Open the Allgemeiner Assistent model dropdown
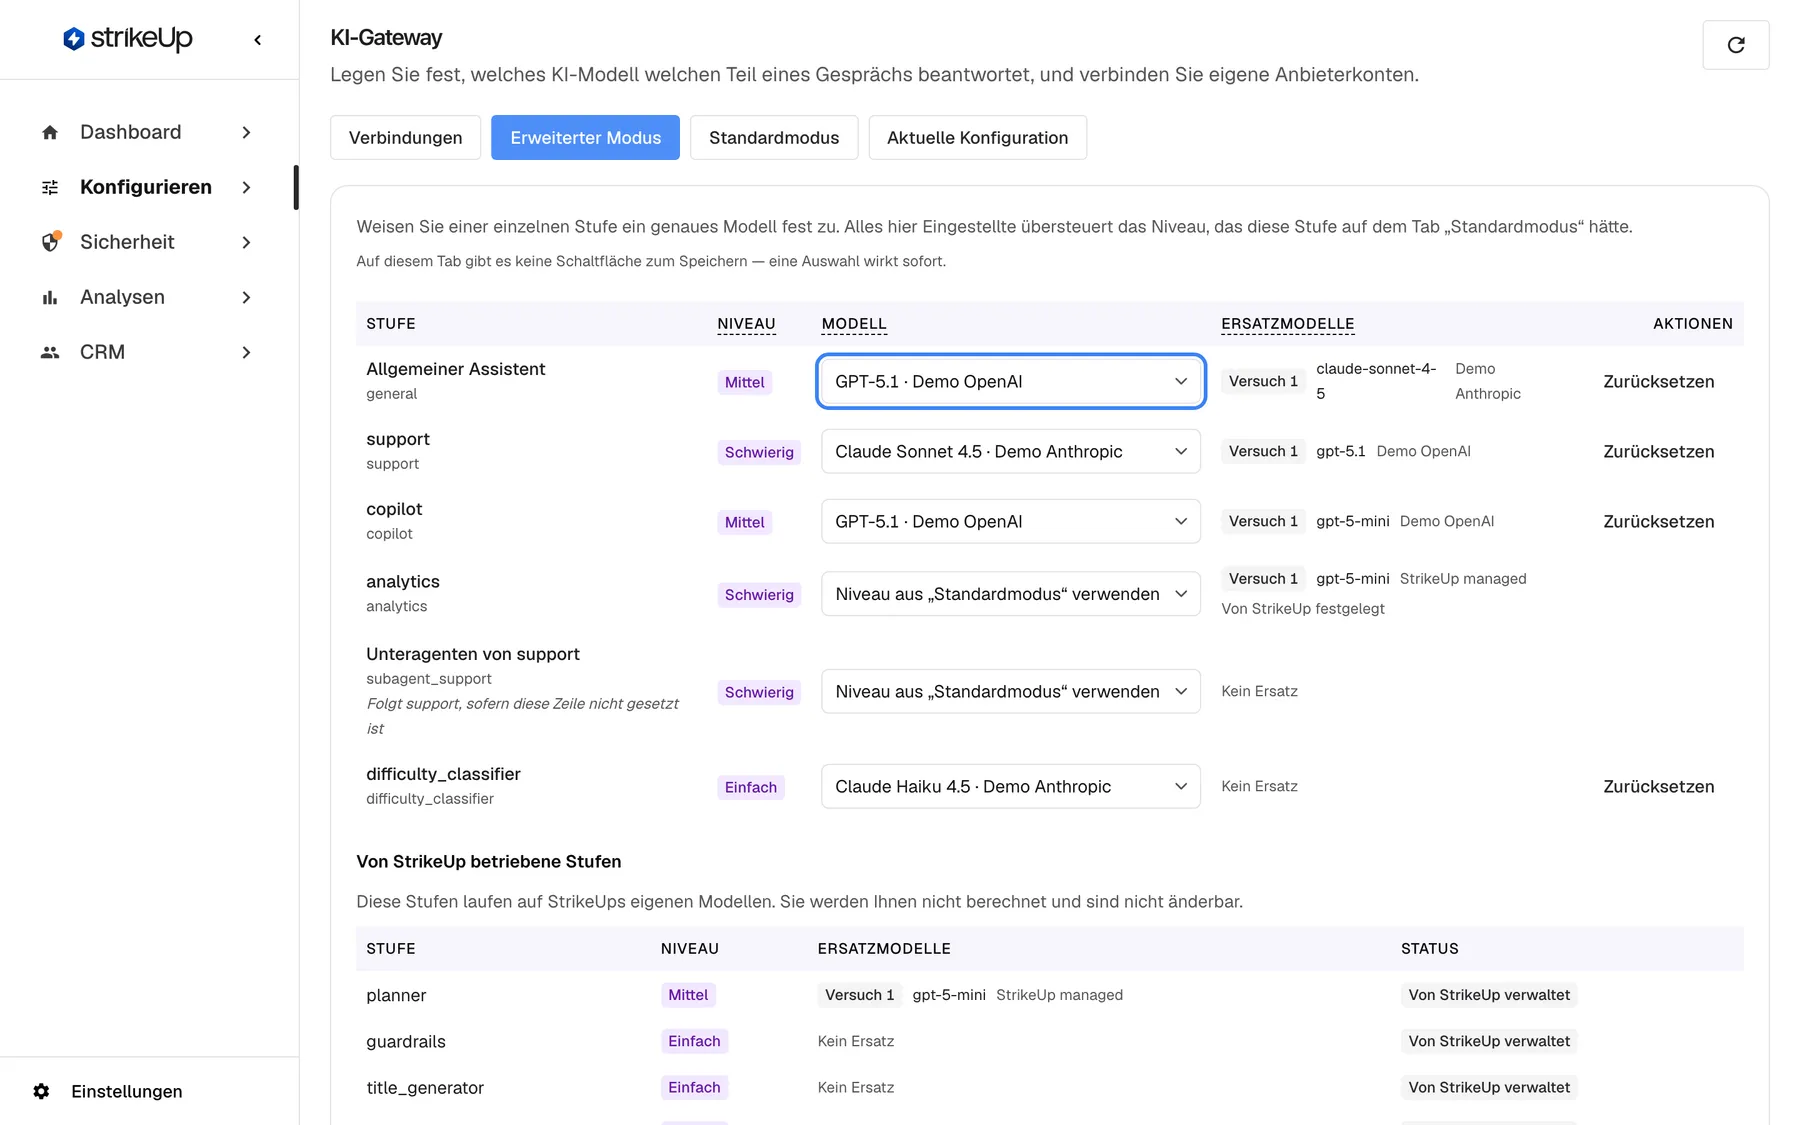The image size is (1800, 1125). click(x=1010, y=381)
